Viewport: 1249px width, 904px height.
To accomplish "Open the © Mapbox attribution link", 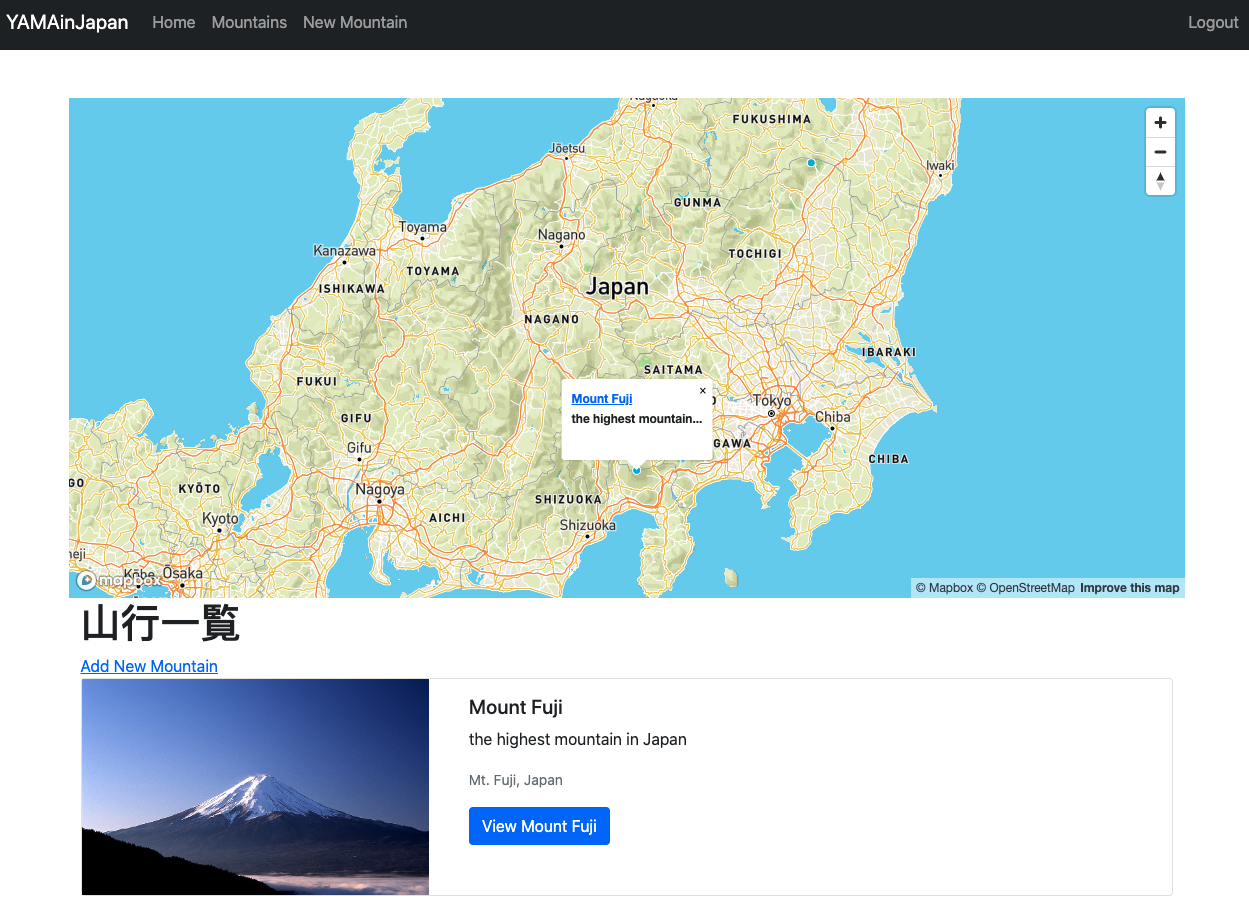I will point(944,588).
